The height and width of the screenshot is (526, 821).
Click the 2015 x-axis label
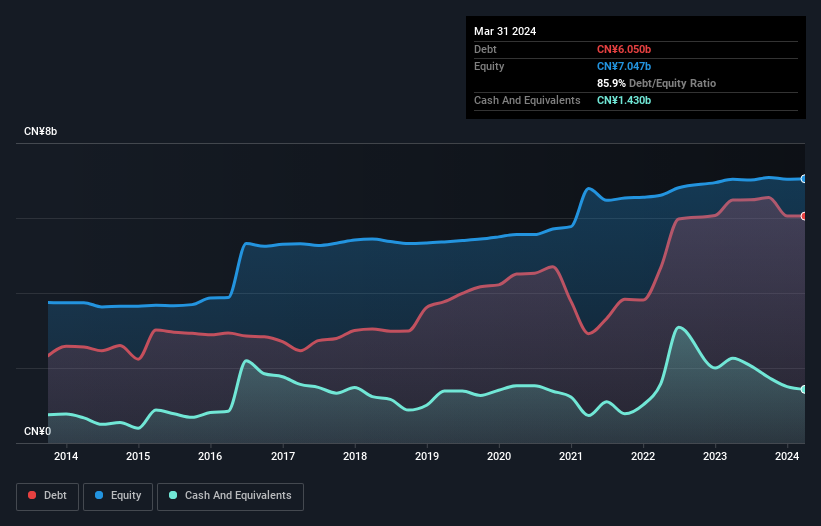pyautogui.click(x=138, y=456)
